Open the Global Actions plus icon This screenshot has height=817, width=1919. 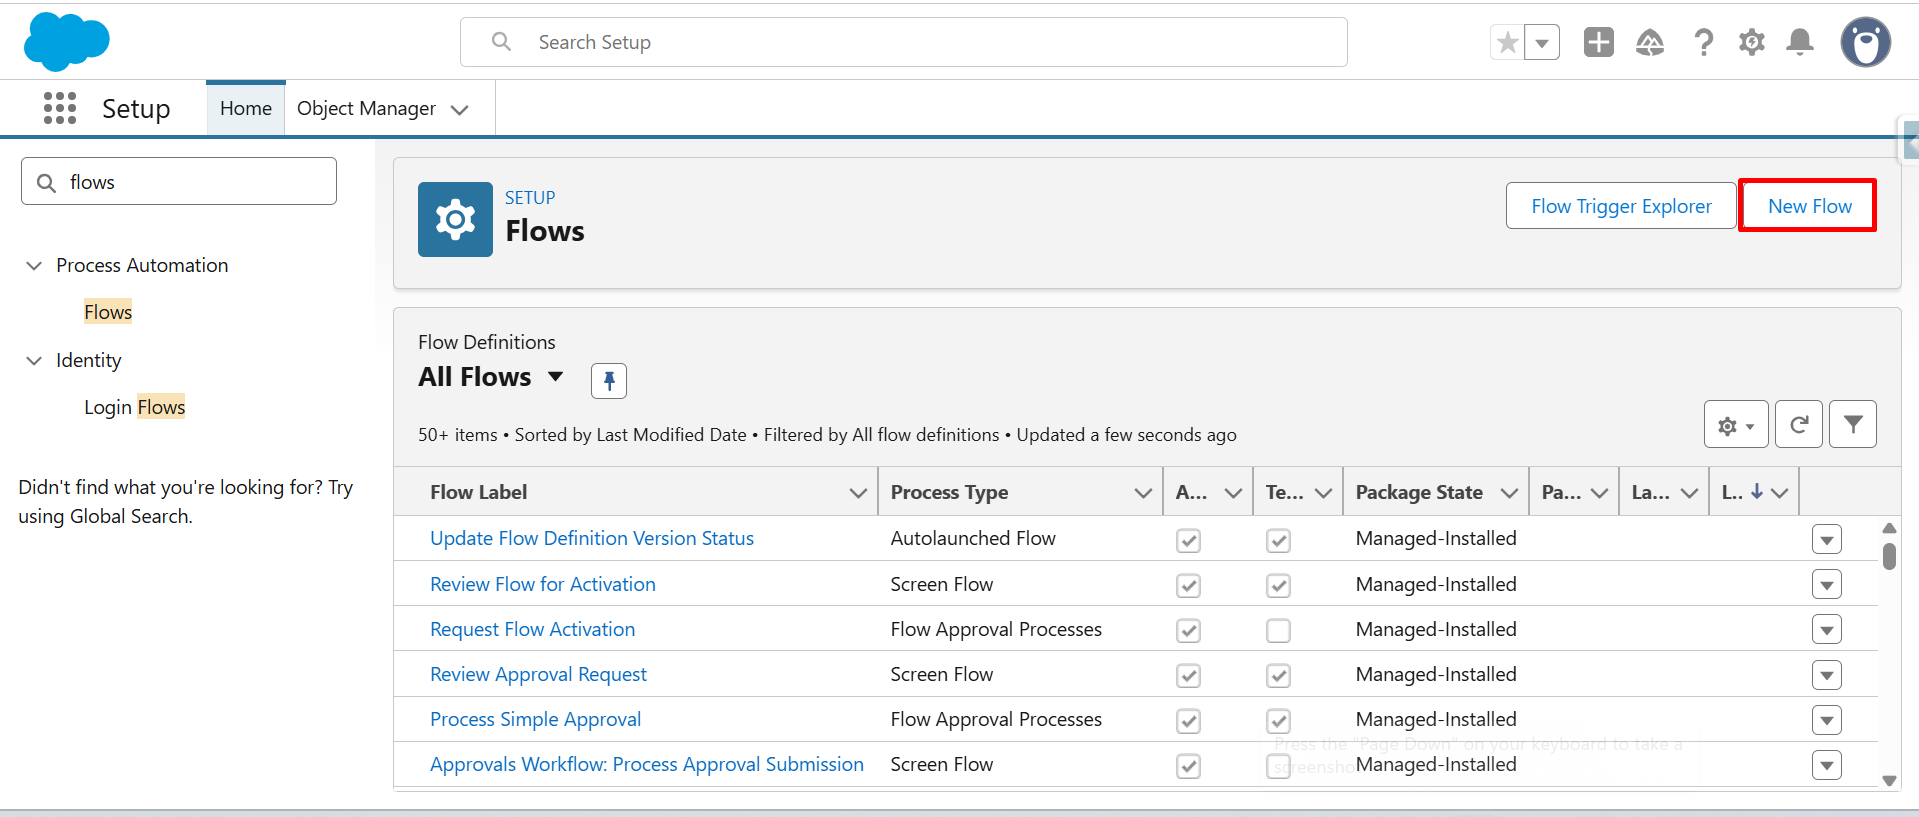1598,42
